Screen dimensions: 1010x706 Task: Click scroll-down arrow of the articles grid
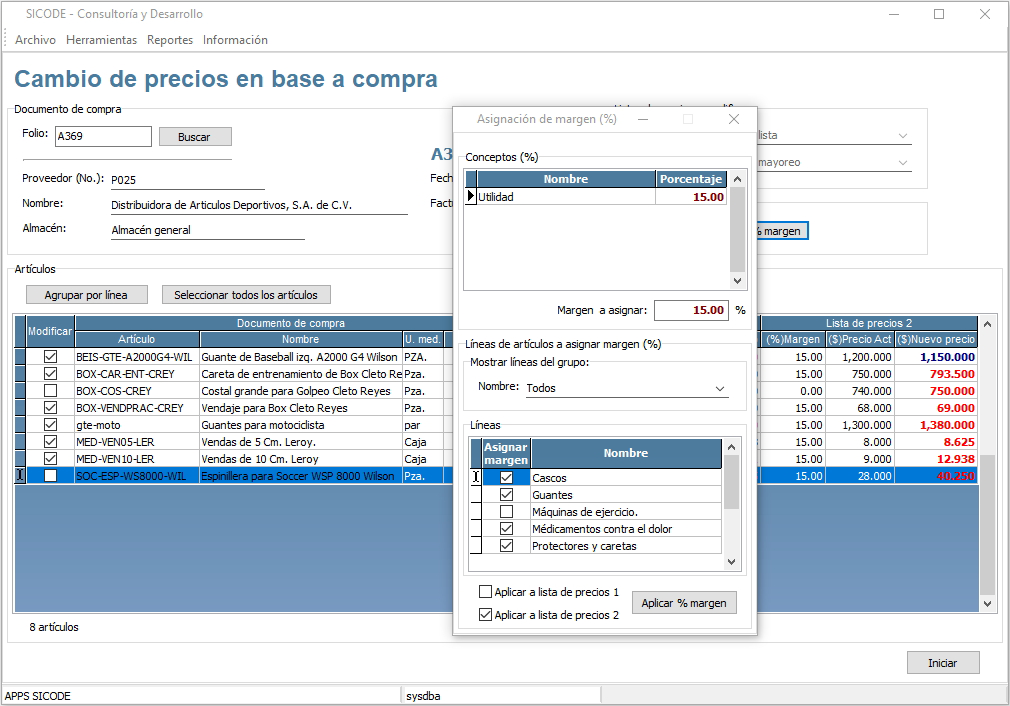click(x=988, y=604)
